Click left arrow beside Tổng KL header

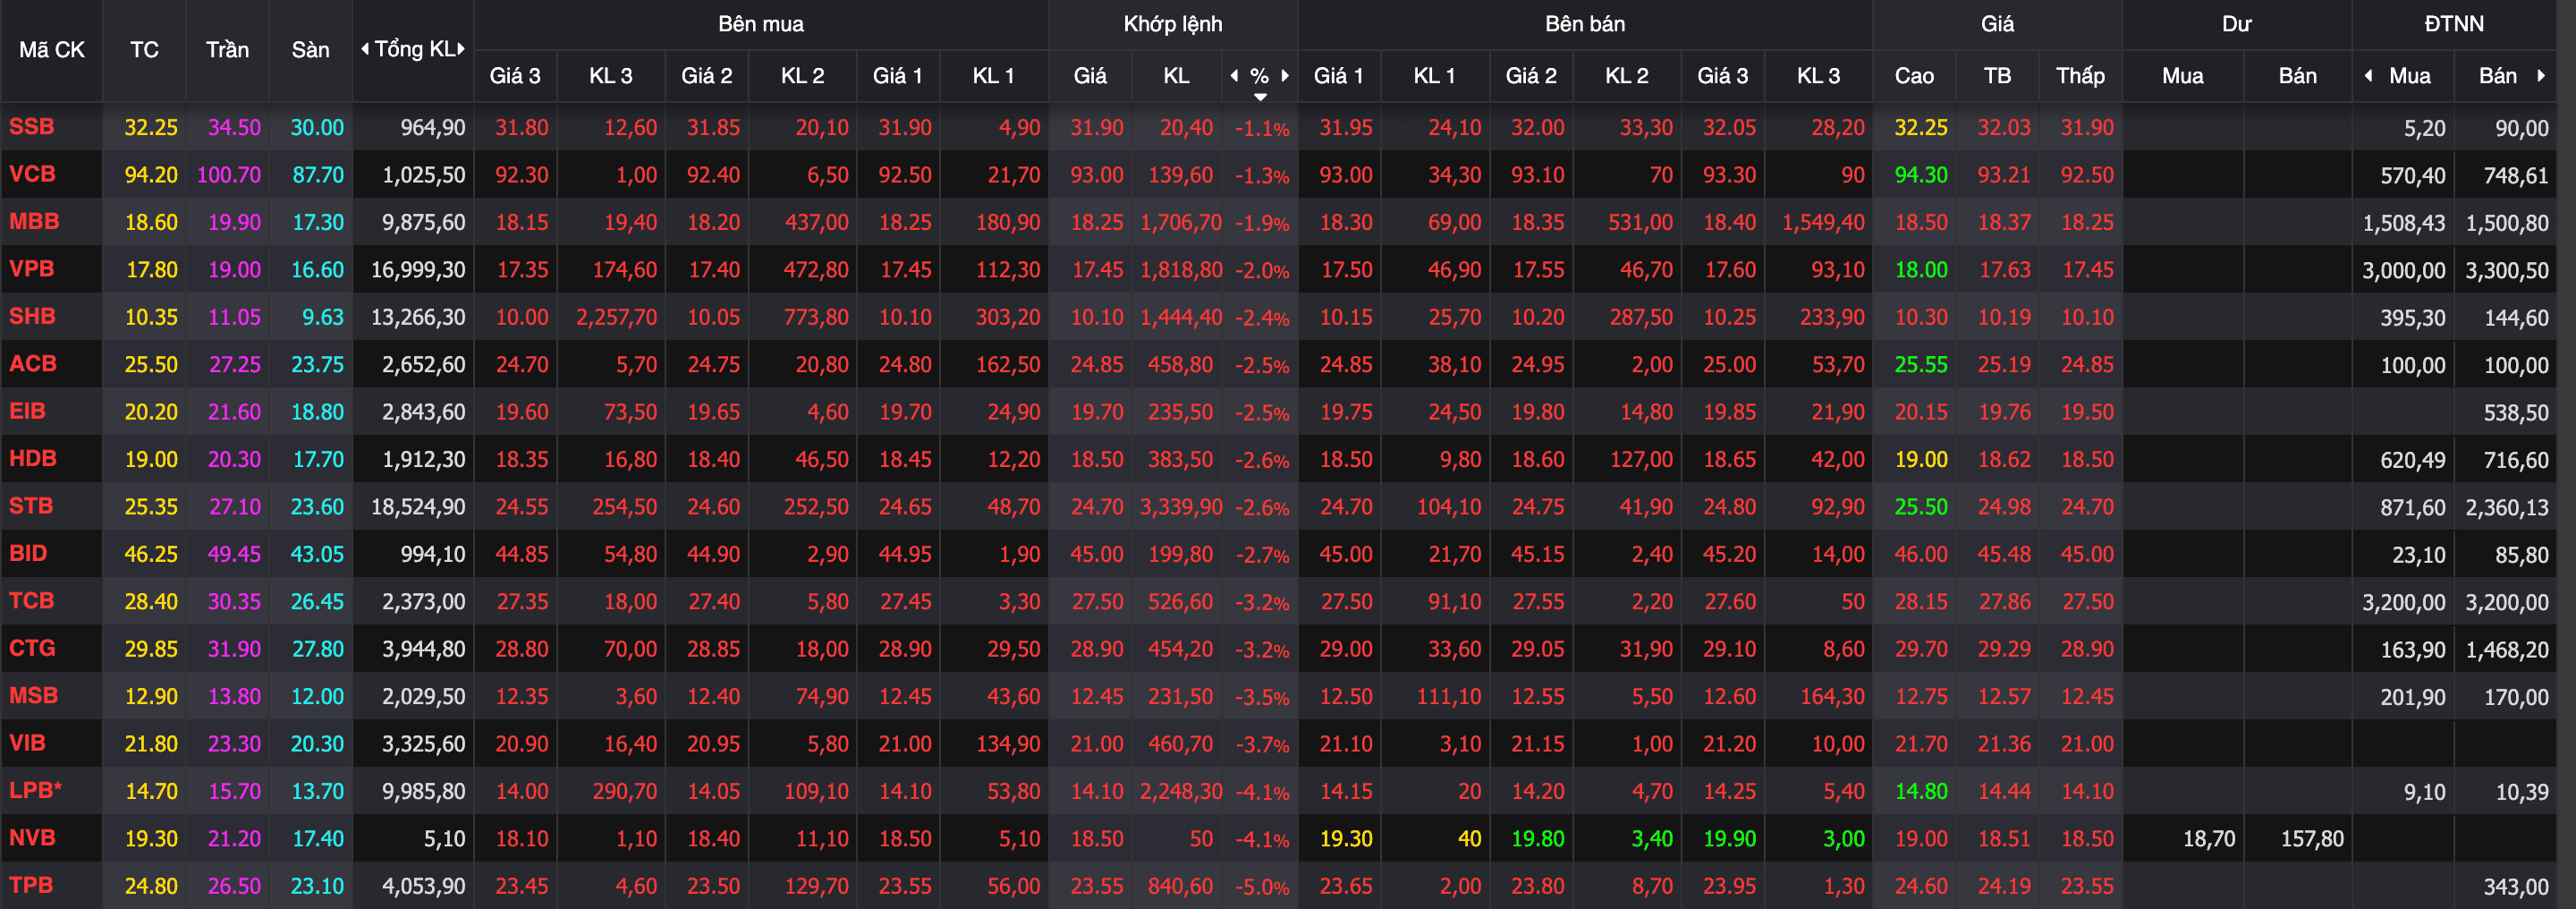pyautogui.click(x=365, y=49)
